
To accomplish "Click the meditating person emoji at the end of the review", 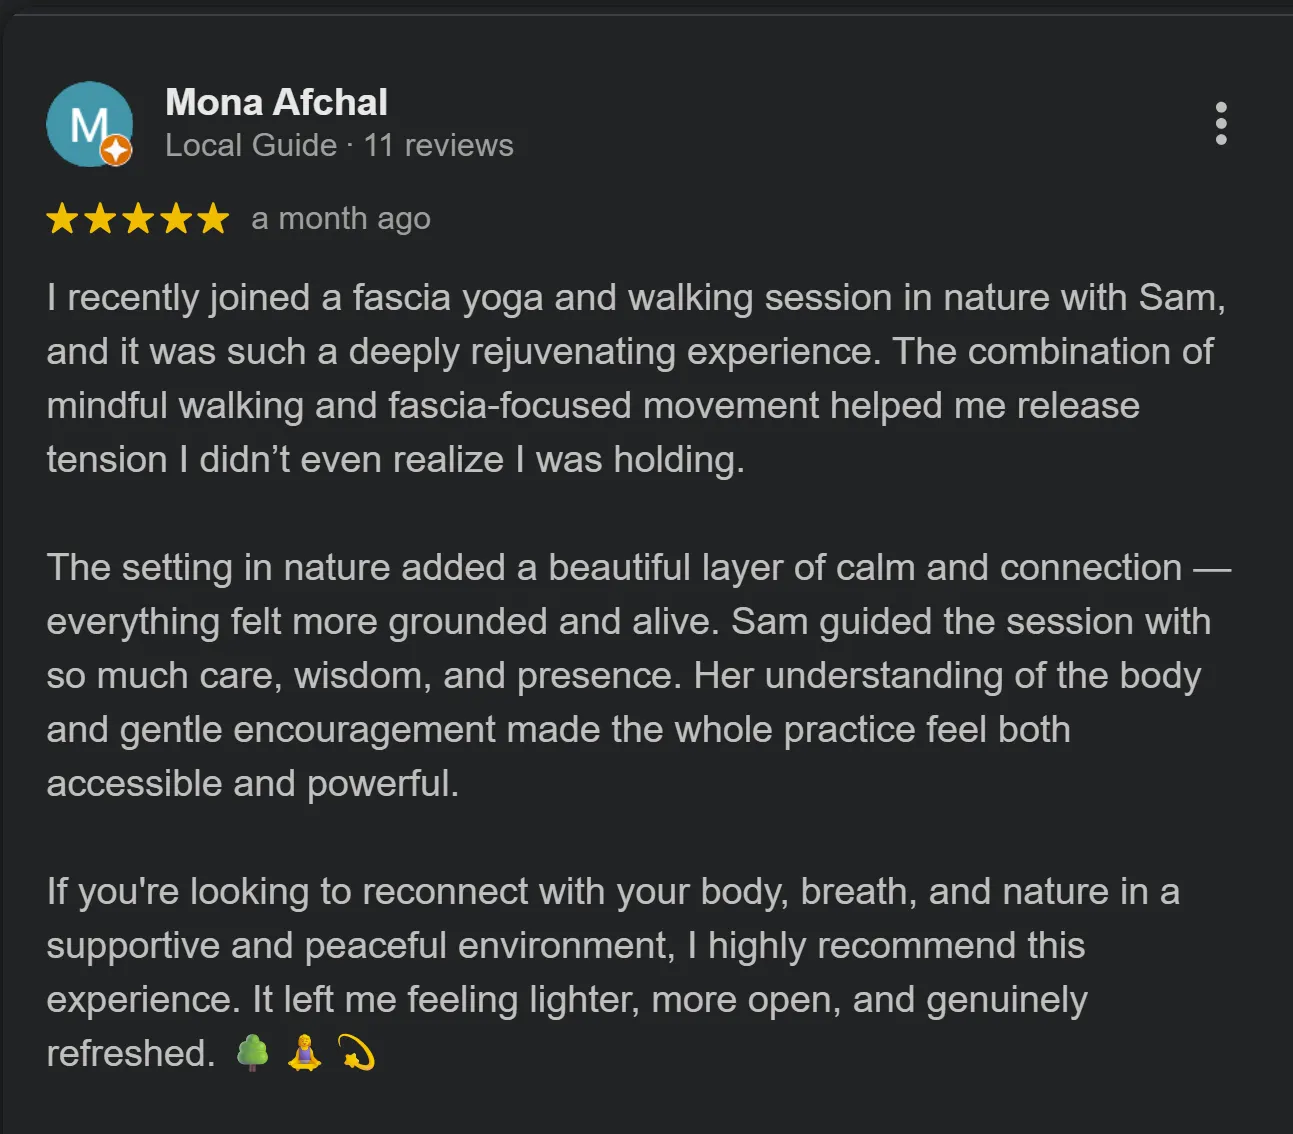I will [x=305, y=1052].
